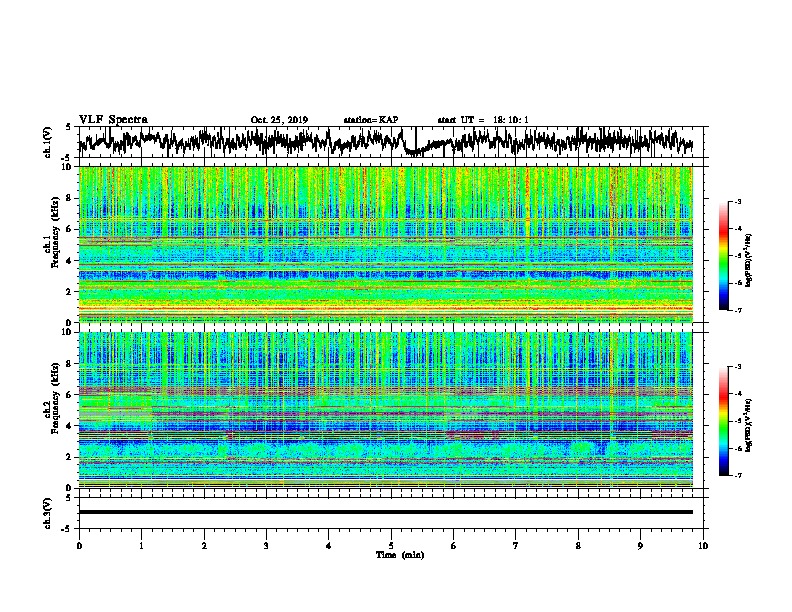The image size is (792, 612).
Task: Click the "ch.3(V)" axis label
Action: pos(48,513)
